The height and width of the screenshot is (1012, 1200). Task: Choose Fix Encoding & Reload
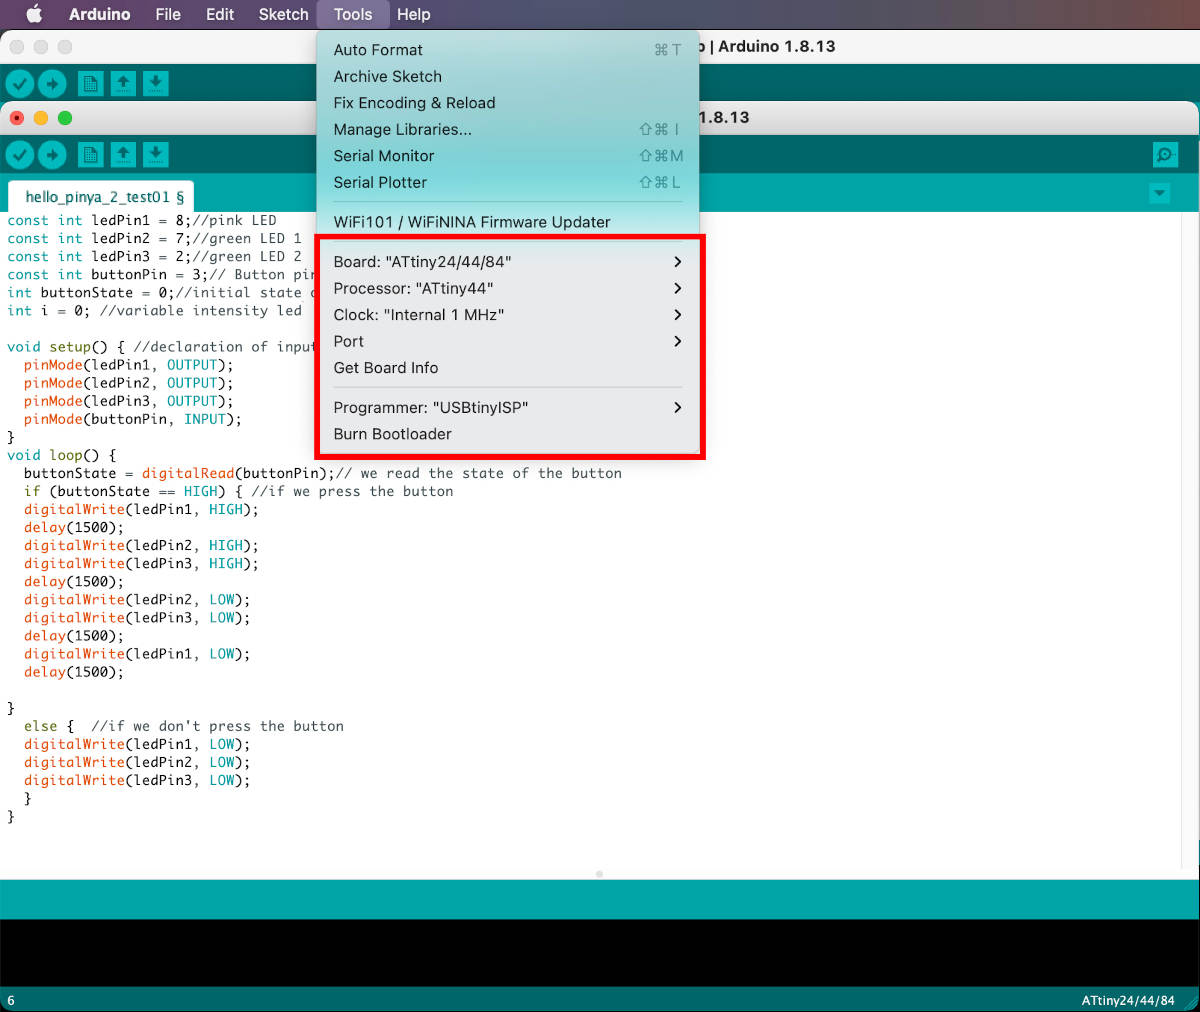[x=508, y=103]
